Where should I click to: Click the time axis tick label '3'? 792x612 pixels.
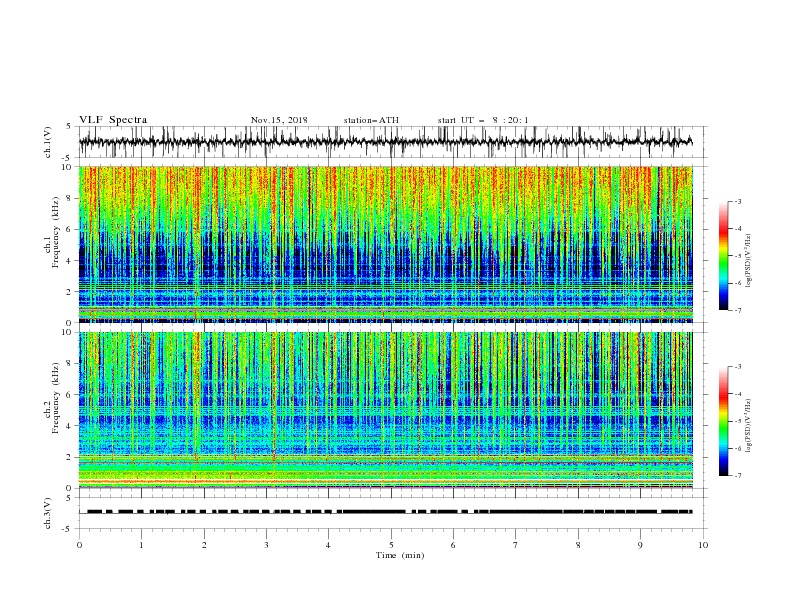[266, 545]
